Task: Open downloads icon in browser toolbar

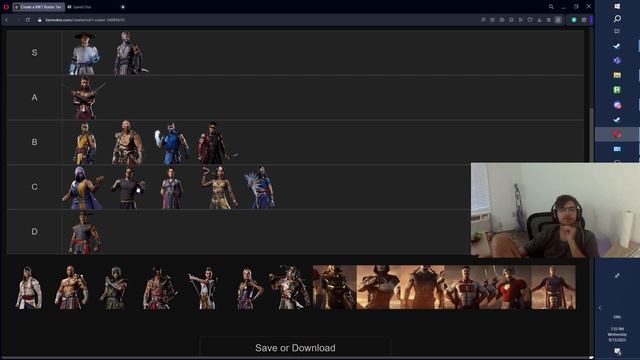Action: click(539, 20)
